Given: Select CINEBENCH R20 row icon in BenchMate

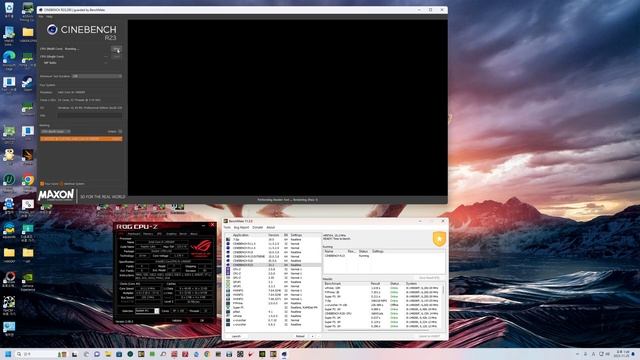Looking at the screenshot, I should pyautogui.click(x=228, y=260).
